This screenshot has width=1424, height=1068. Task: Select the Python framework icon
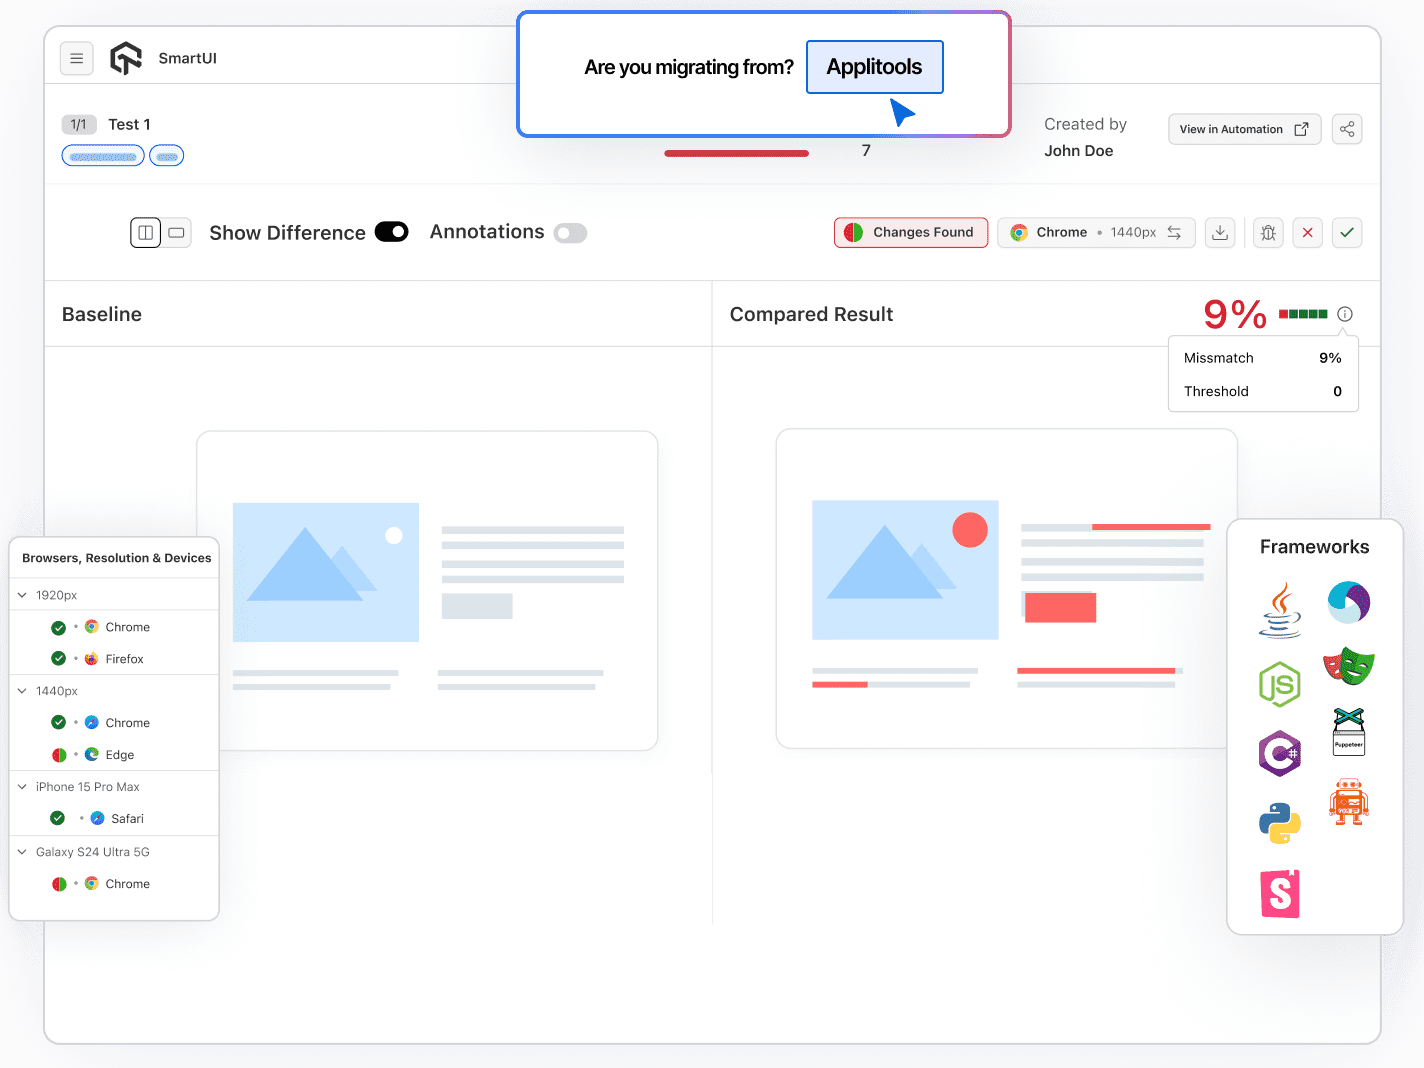pos(1280,823)
